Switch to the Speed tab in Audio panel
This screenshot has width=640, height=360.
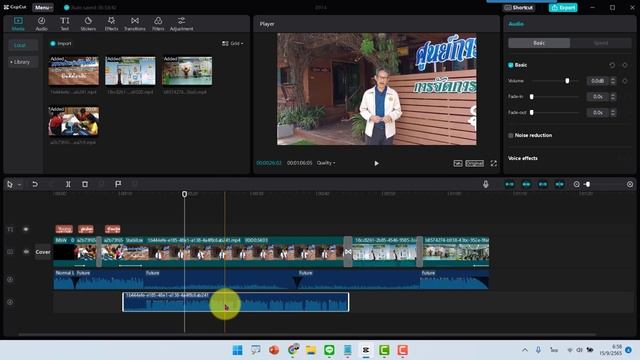point(601,43)
